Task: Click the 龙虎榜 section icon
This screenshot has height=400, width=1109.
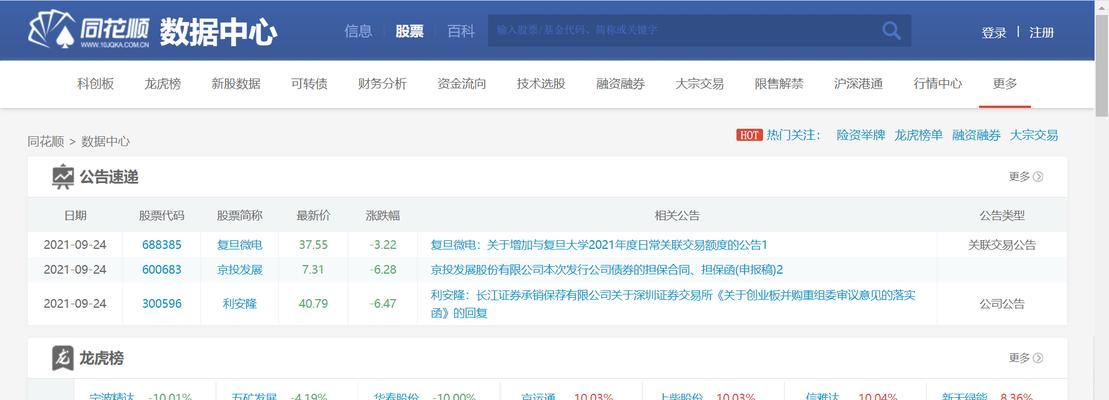Action: coord(63,358)
